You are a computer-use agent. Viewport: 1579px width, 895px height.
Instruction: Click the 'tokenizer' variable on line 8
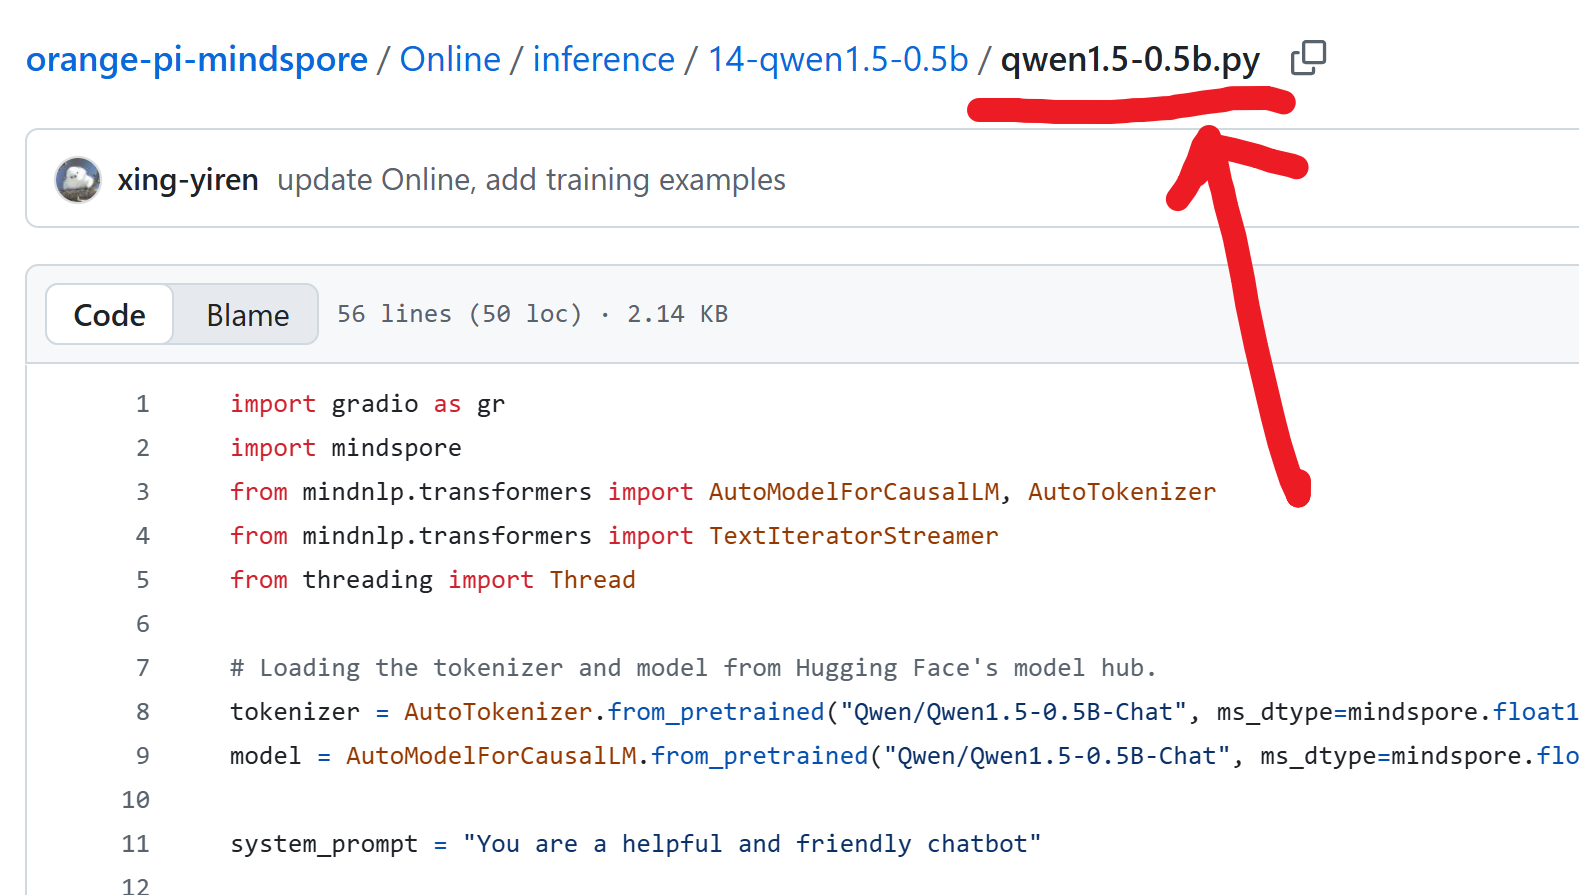tap(295, 712)
